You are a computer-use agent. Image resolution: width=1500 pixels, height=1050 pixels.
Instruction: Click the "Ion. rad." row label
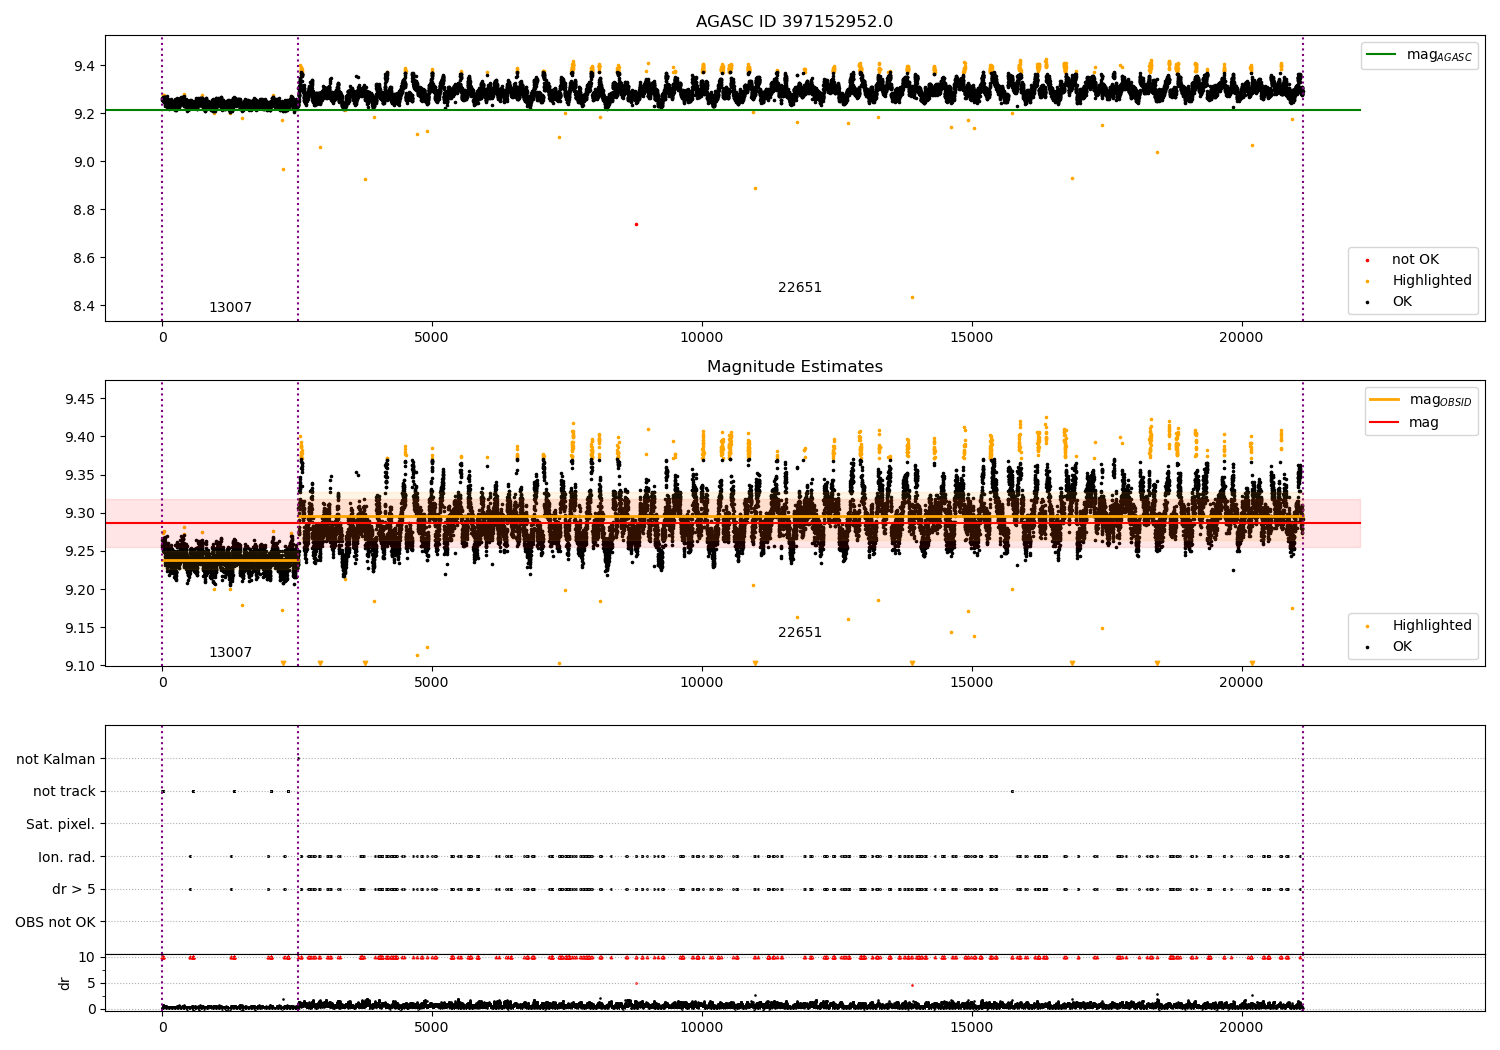pyautogui.click(x=67, y=858)
